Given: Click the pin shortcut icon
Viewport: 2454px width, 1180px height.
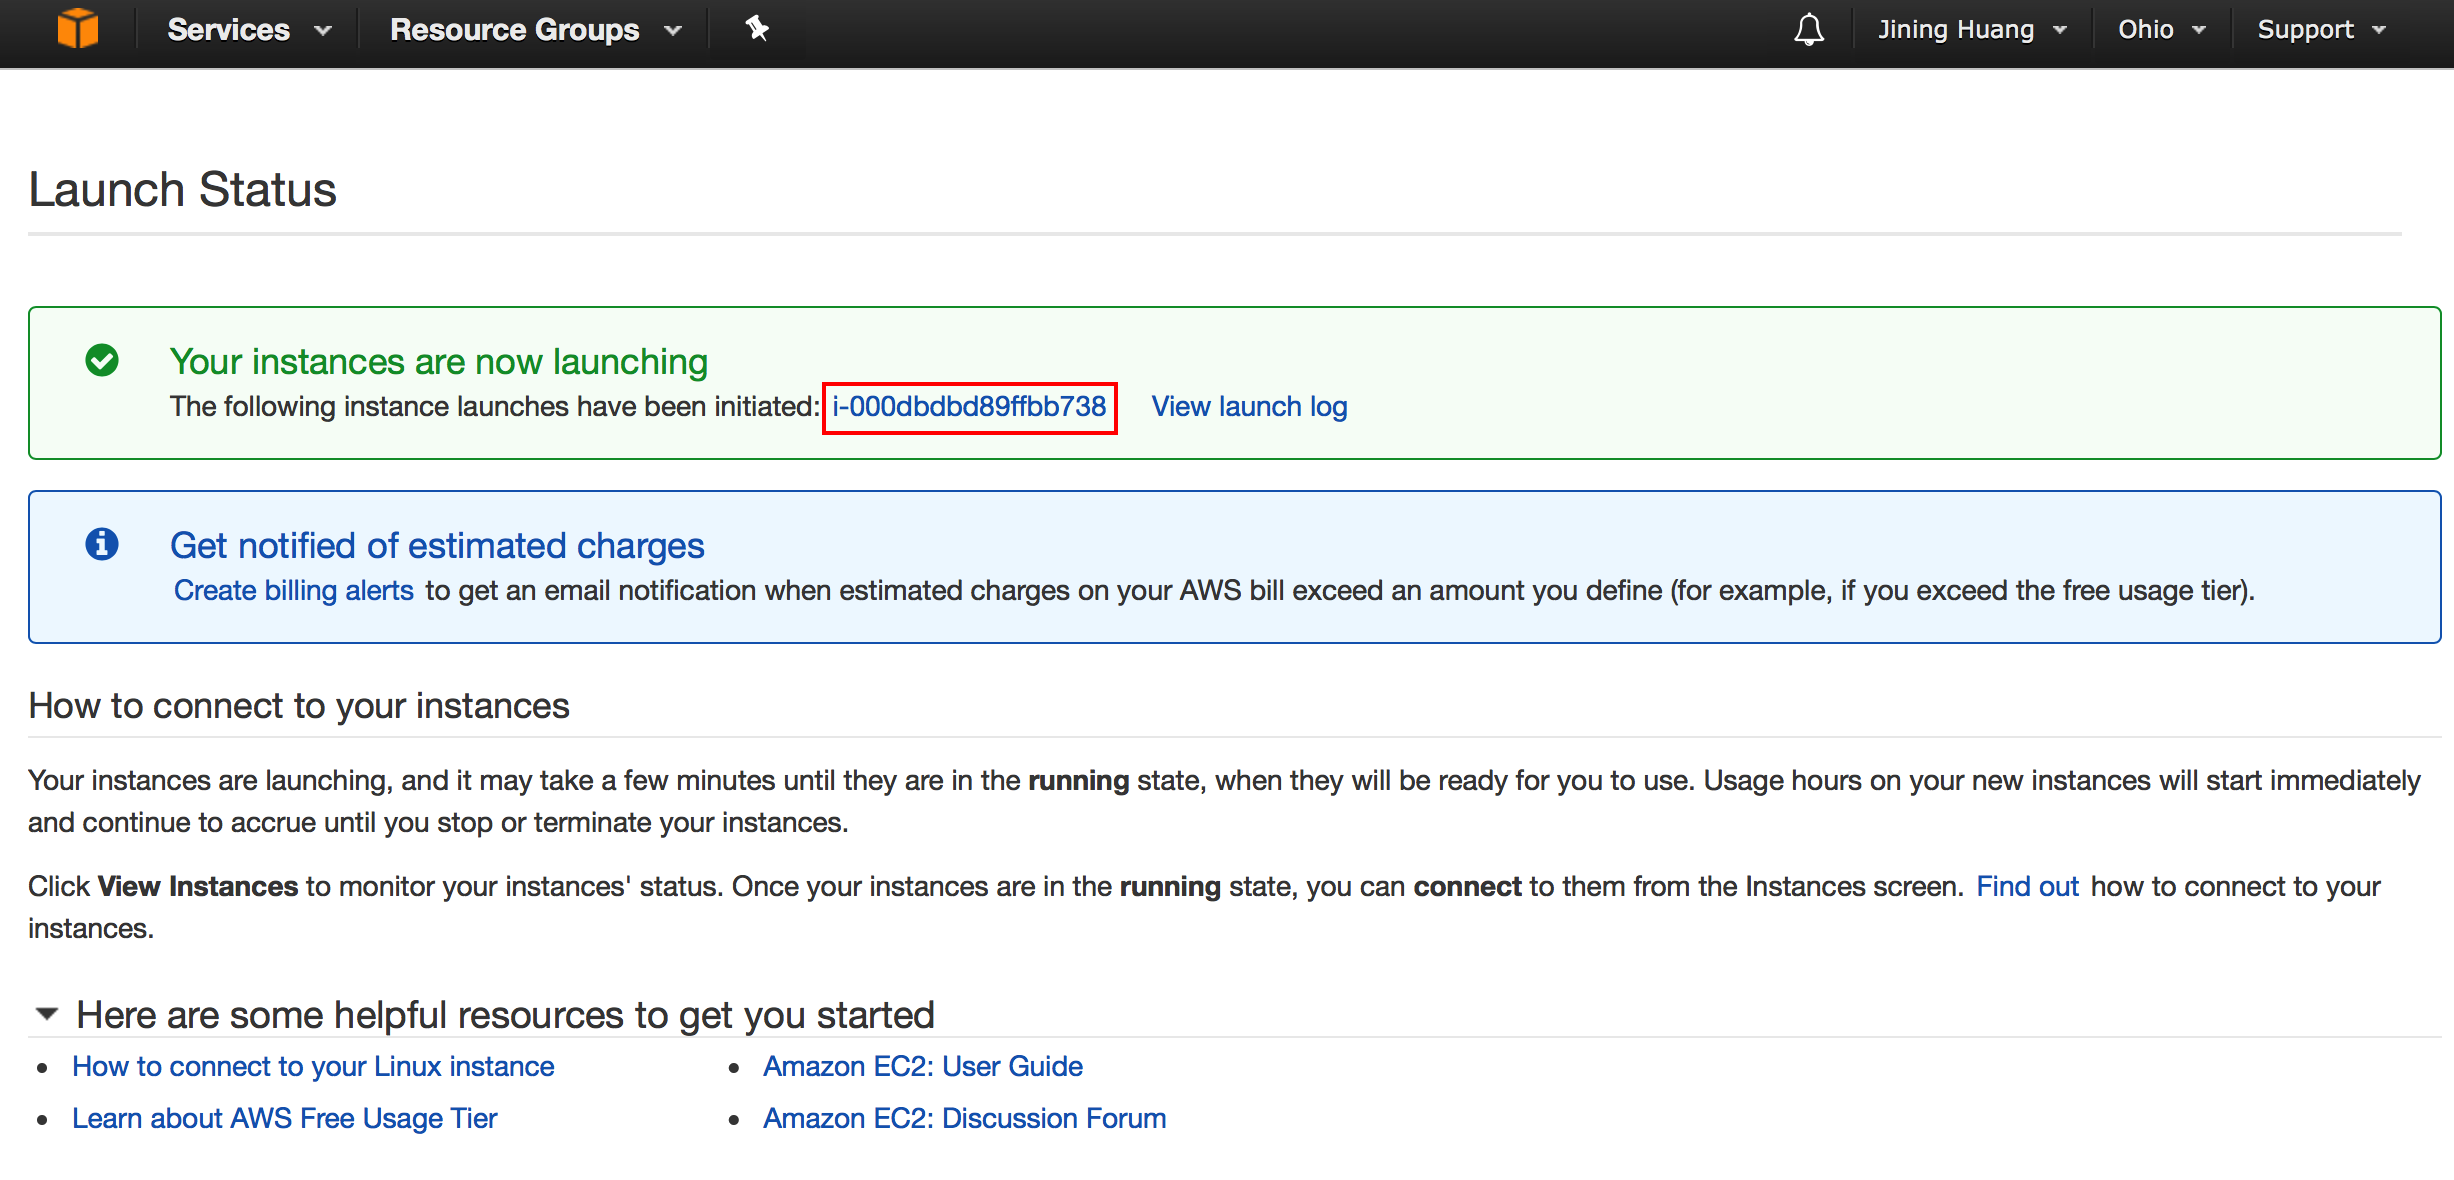Looking at the screenshot, I should (757, 29).
